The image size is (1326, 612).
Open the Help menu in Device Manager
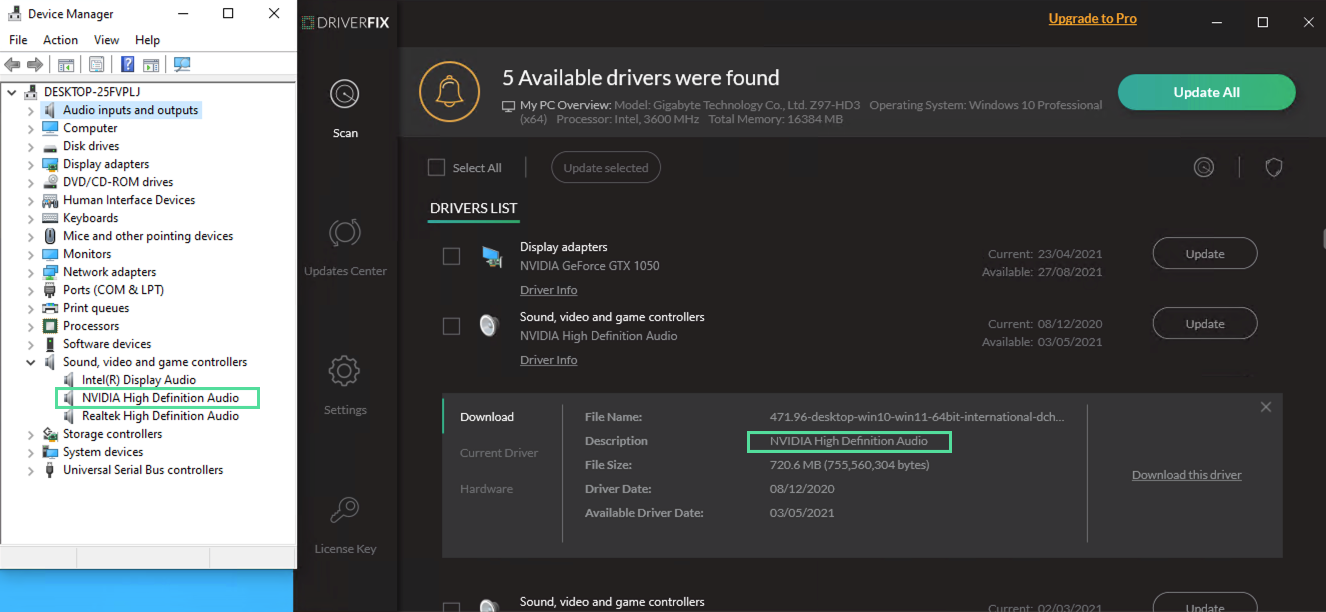[x=147, y=40]
